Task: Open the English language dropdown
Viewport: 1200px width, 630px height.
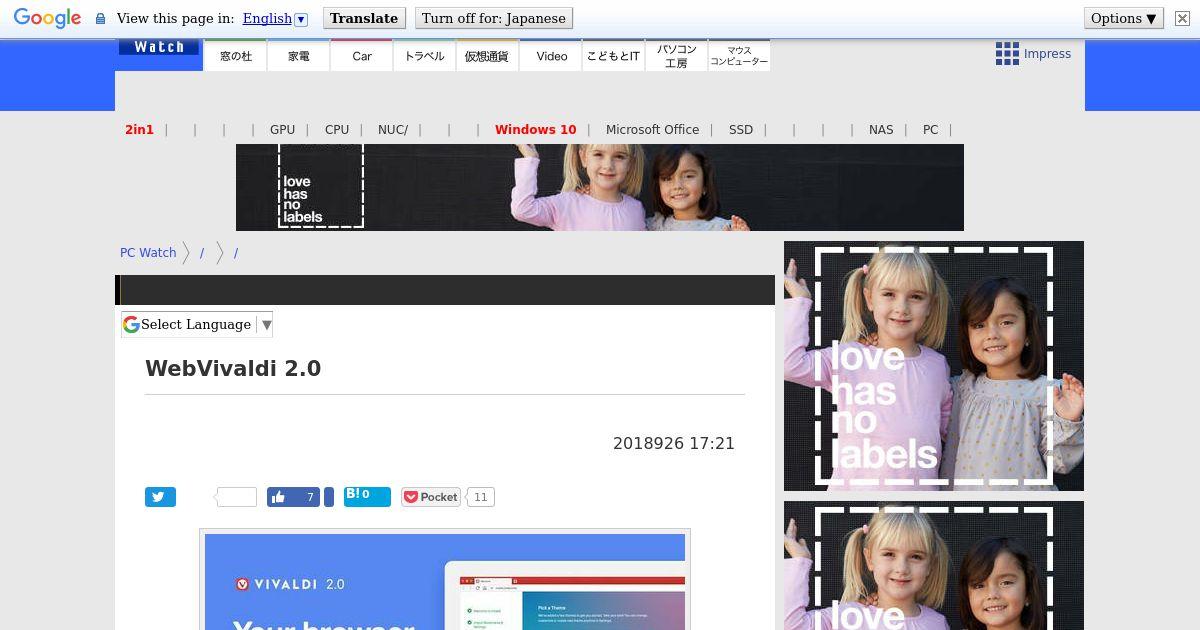Action: [x=275, y=18]
